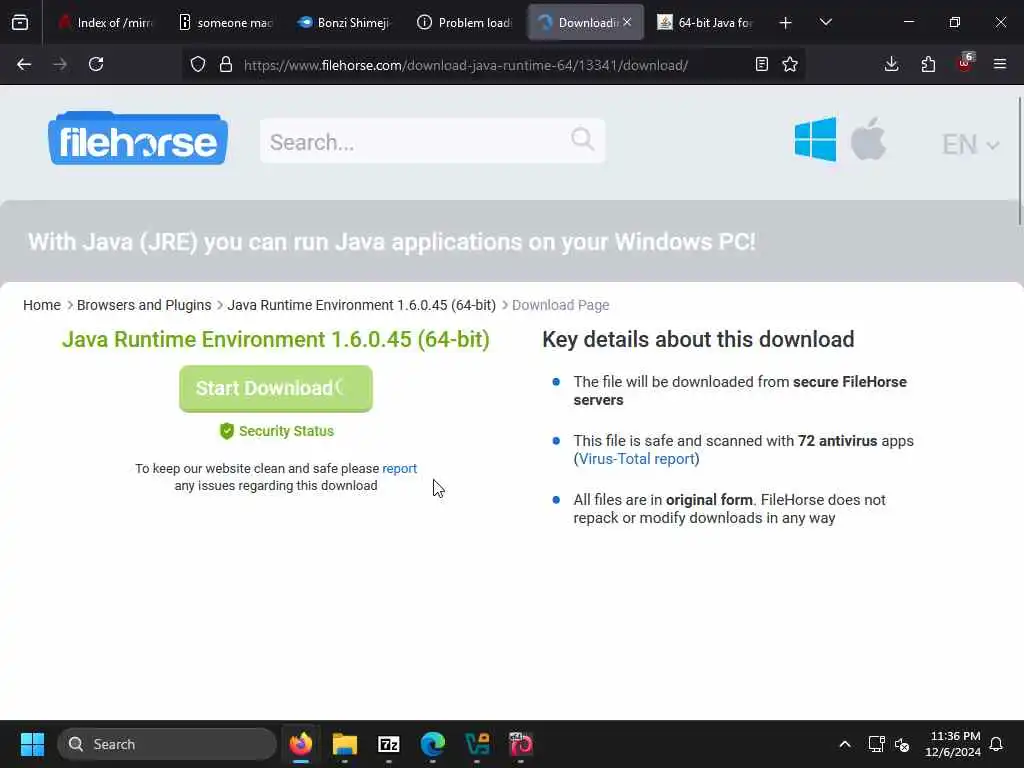Switch to 64-bit Java tab
This screenshot has height=768, width=1024.
pyautogui.click(x=705, y=23)
